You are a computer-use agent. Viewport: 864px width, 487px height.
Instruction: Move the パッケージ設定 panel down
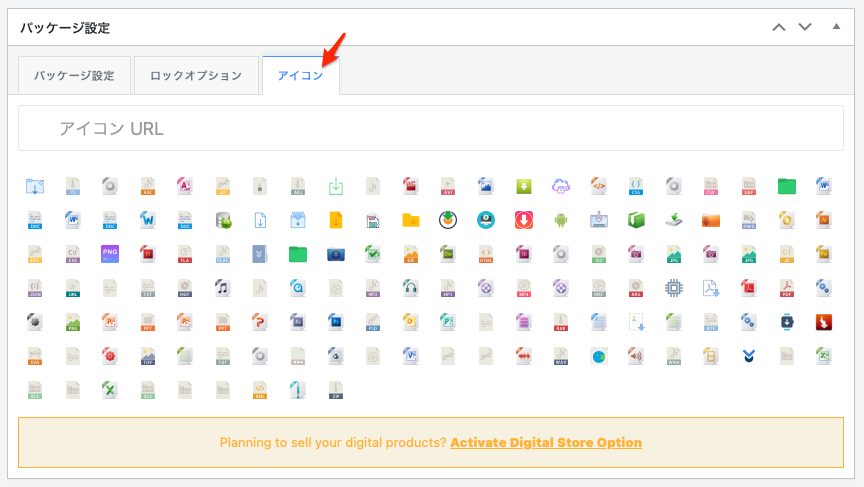[x=805, y=27]
